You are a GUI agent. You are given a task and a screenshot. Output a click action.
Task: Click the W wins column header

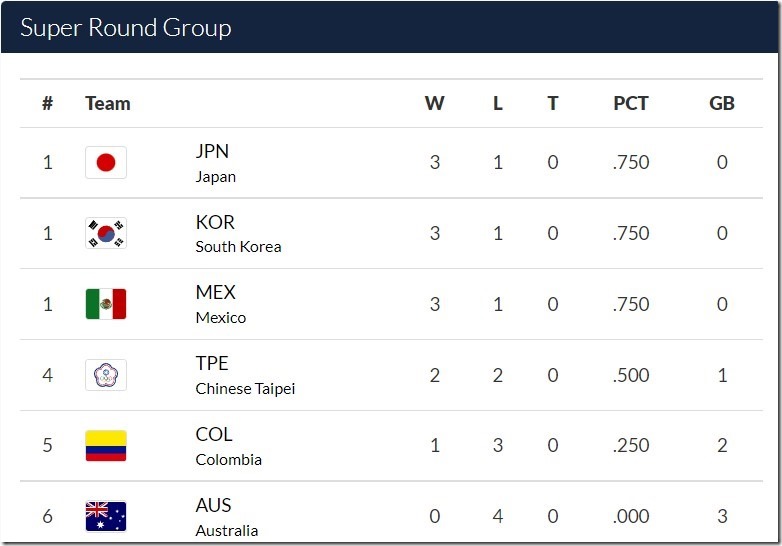(435, 103)
